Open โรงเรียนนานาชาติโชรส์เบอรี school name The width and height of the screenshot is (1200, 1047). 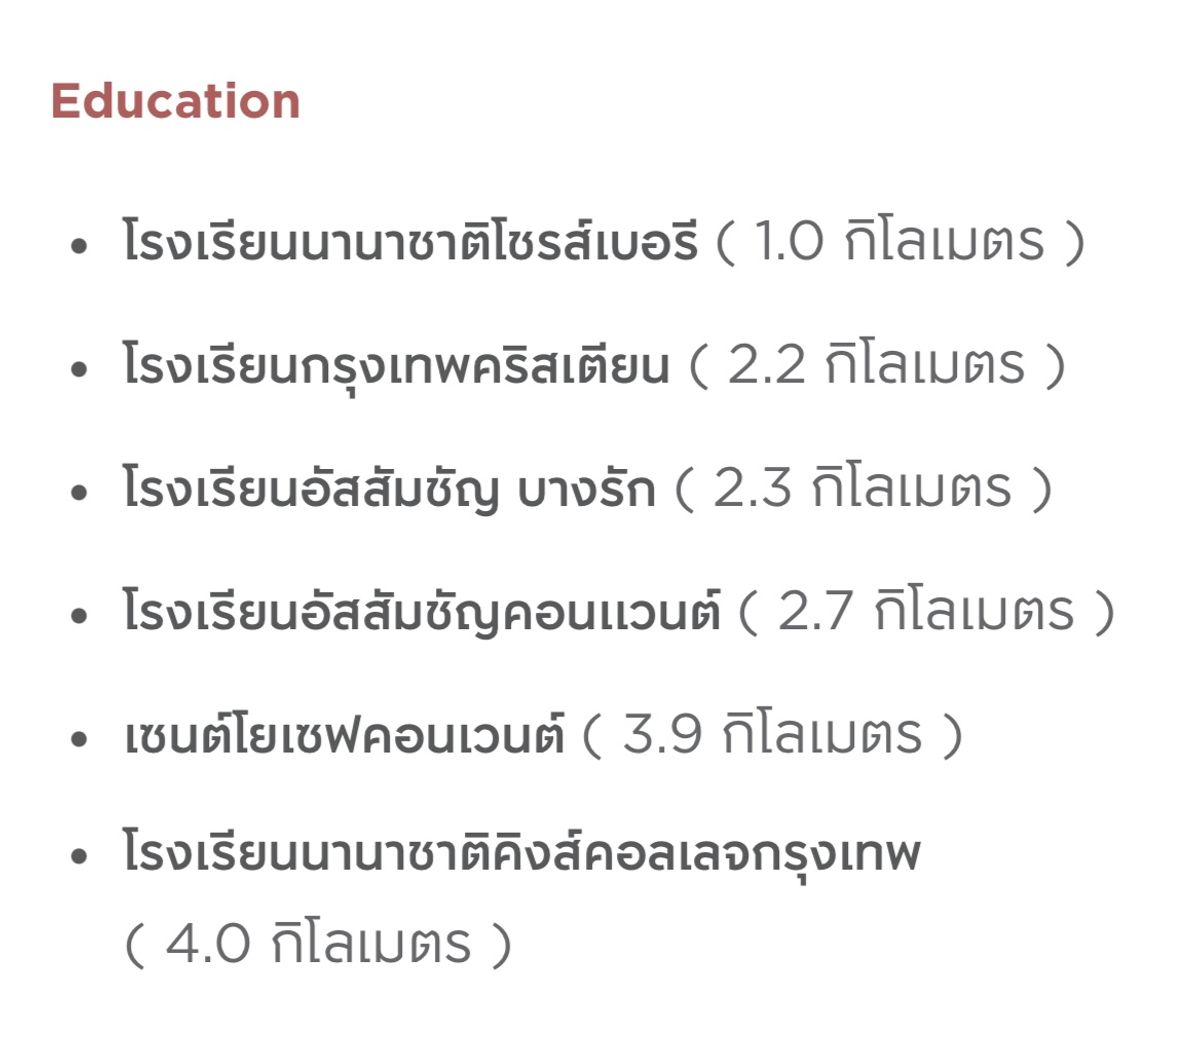pos(410,240)
